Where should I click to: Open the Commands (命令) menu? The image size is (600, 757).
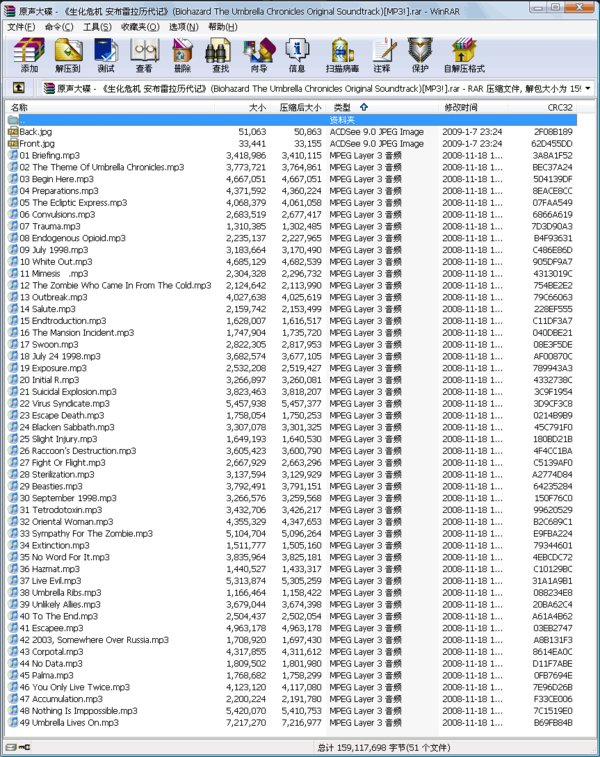click(59, 27)
